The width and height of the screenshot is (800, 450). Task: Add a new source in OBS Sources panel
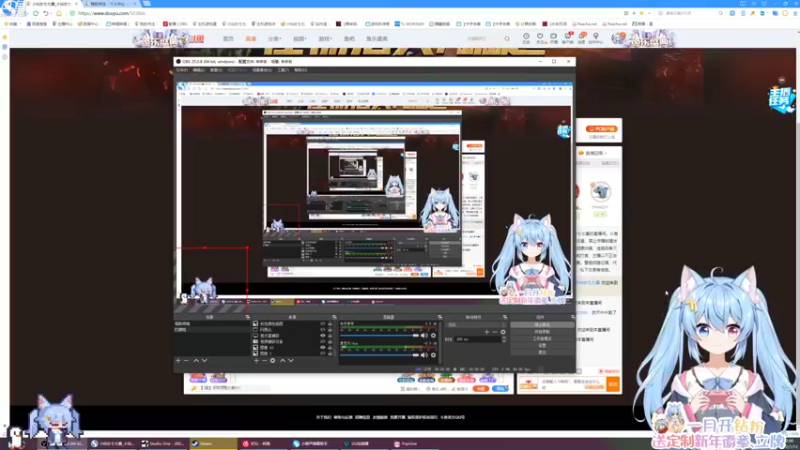[256, 361]
